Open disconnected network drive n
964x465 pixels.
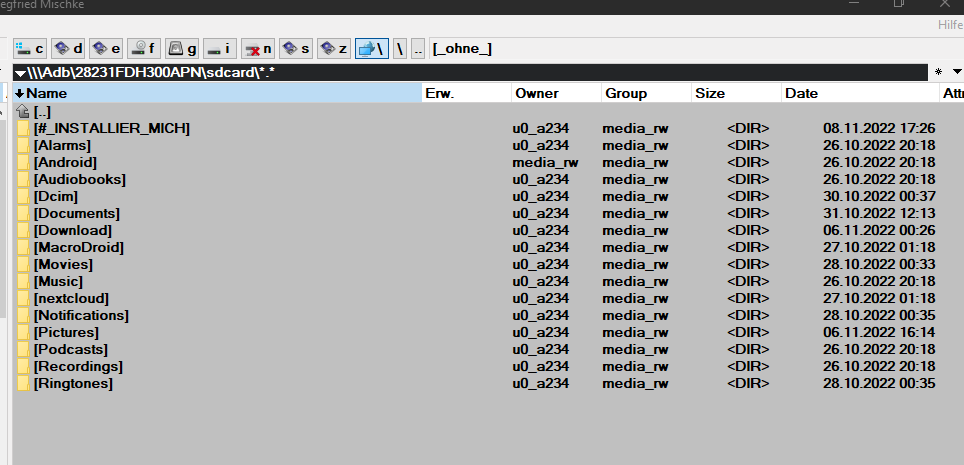[258, 48]
